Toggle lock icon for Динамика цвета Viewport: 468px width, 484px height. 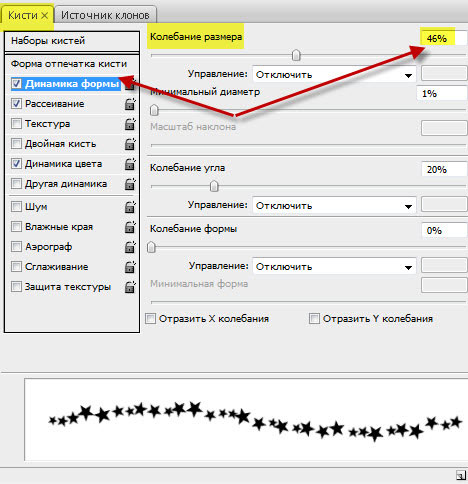130,164
